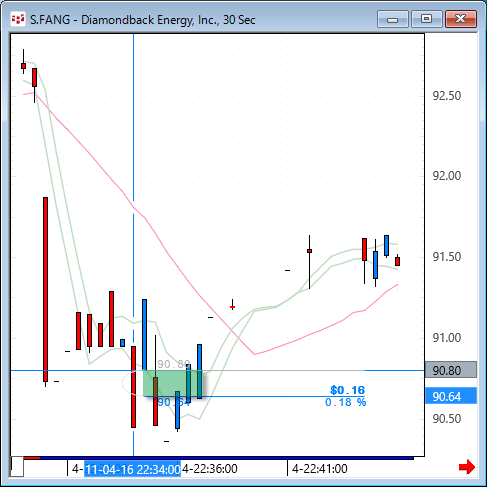Select the $0.16 difference text
The width and height of the screenshot is (487, 487).
coord(348,390)
